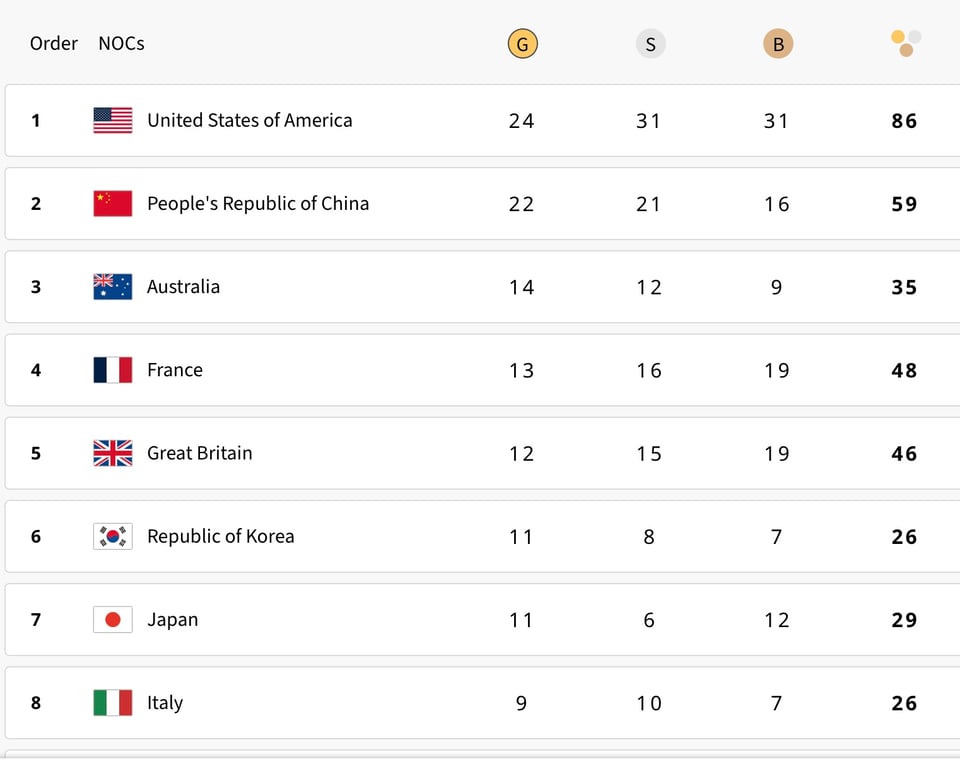Click the France flag icon
This screenshot has width=960, height=762.
[x=113, y=370]
